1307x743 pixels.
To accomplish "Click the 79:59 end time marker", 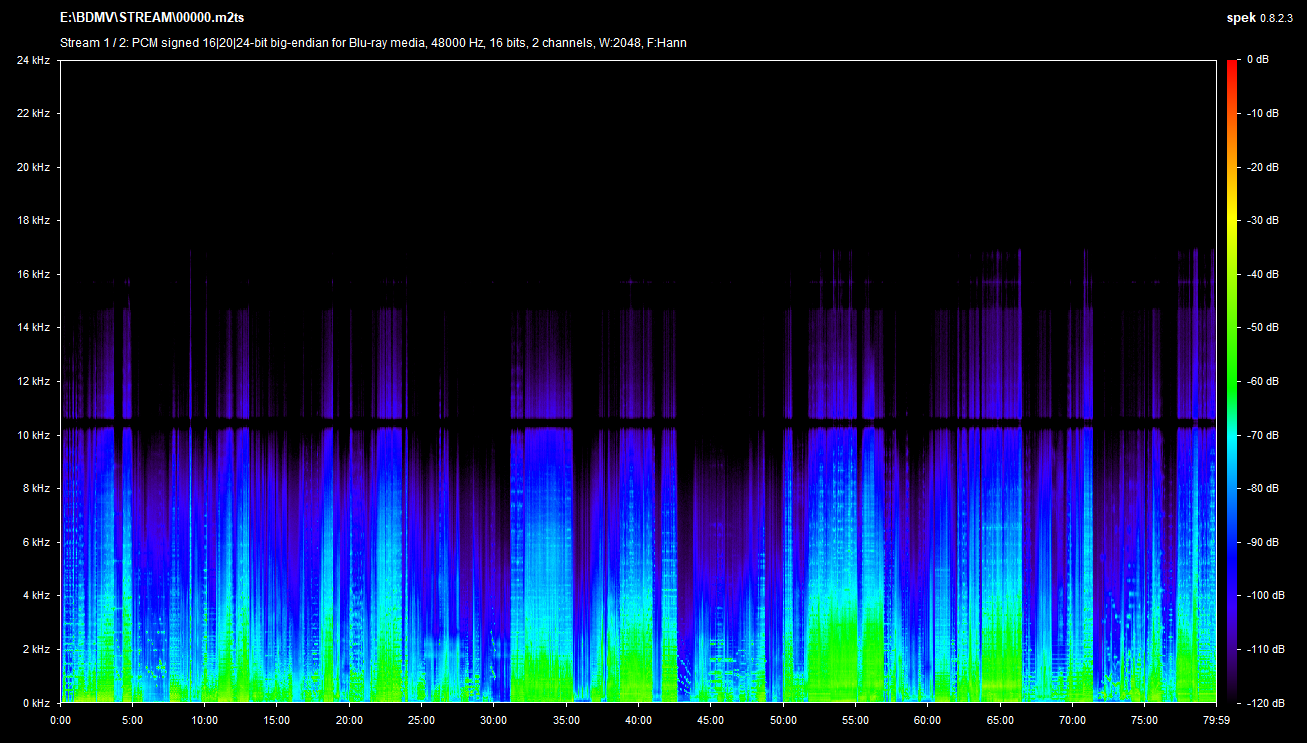I will tap(1216, 719).
